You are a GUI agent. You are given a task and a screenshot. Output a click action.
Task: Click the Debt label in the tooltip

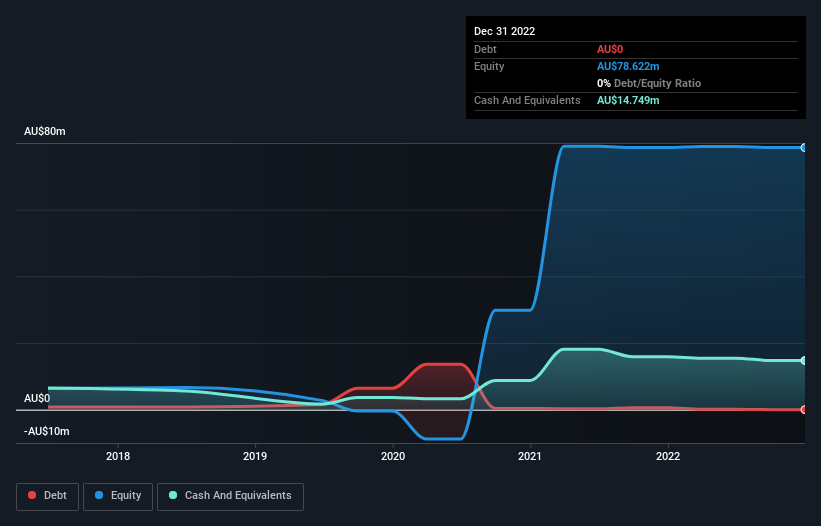coord(485,49)
